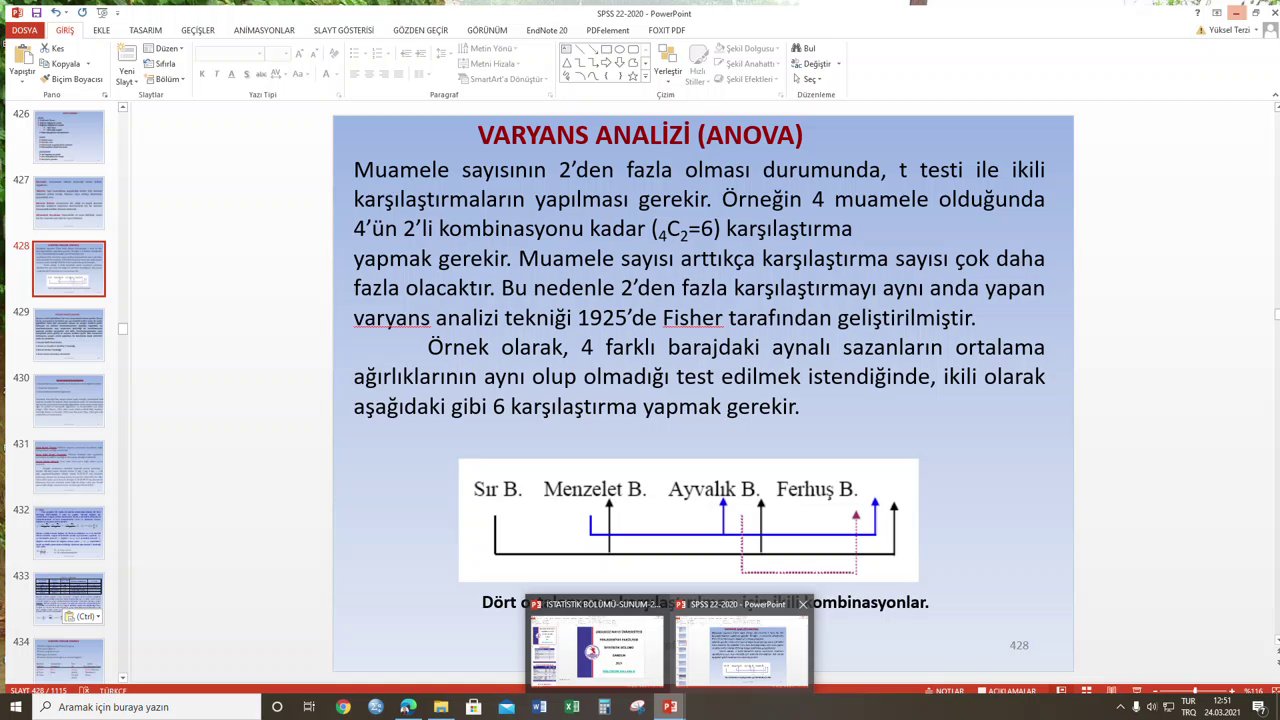Image resolution: width=1280 pixels, height=720 pixels.
Task: Click the Chrome icon in Windows taskbar
Action: [x=343, y=707]
